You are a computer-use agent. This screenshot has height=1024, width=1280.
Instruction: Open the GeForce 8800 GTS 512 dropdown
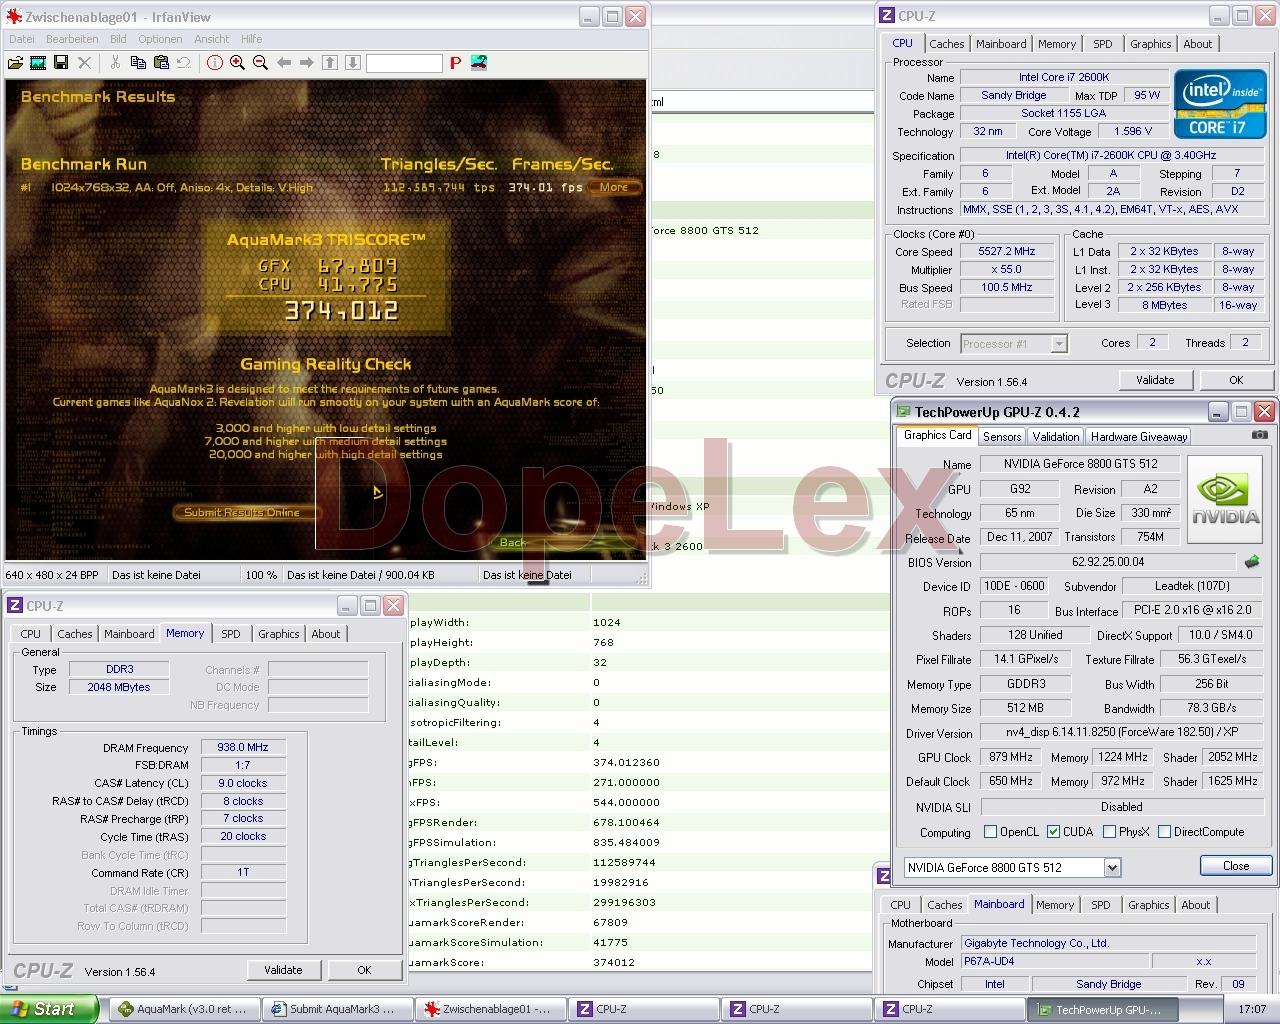pyautogui.click(x=1112, y=867)
